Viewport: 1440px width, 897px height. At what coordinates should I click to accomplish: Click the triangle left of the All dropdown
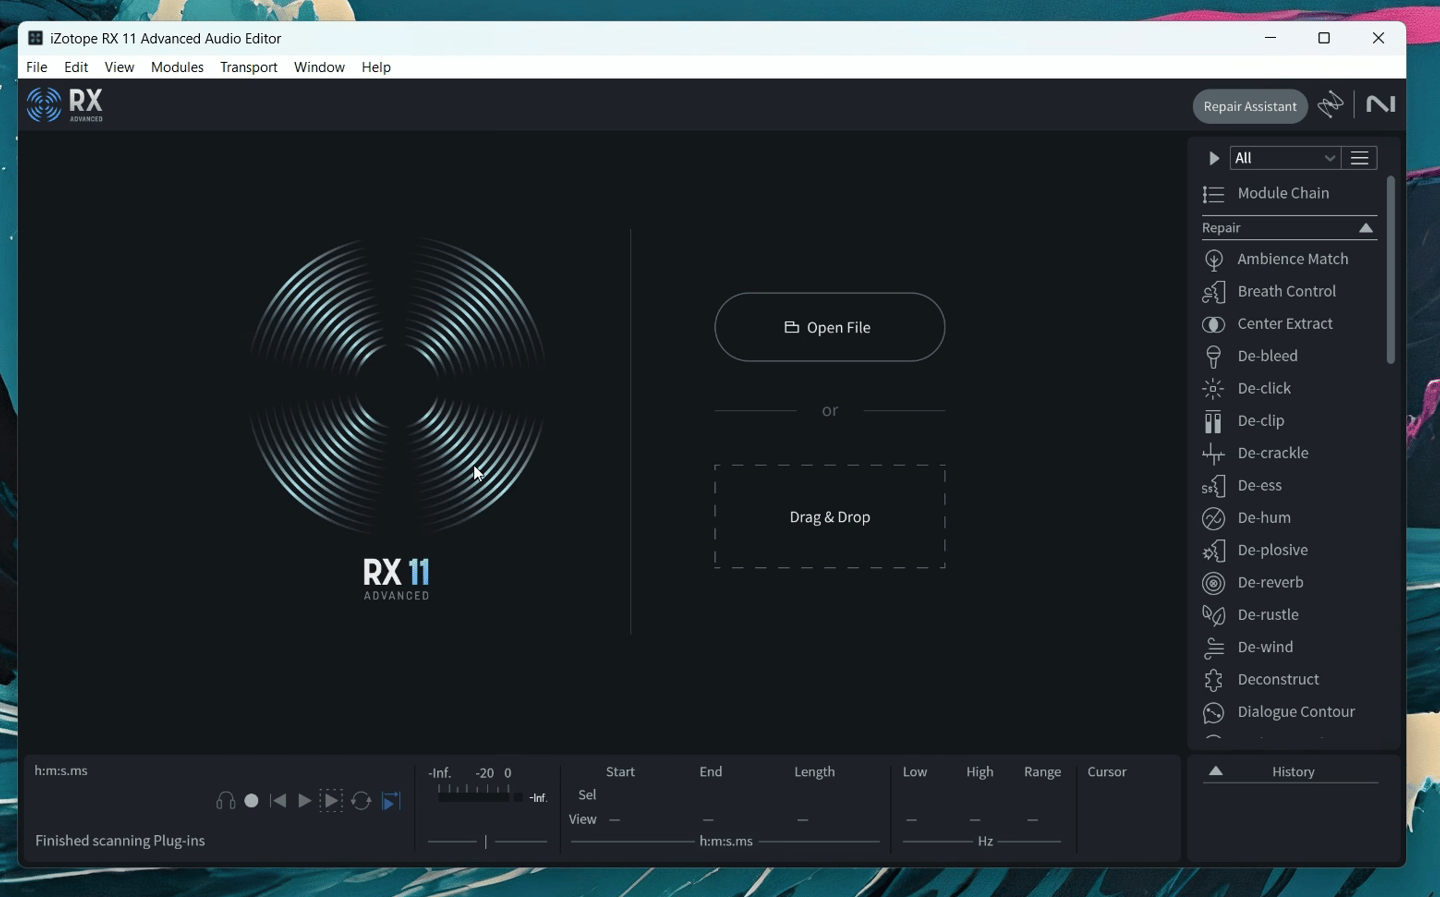pos(1213,158)
